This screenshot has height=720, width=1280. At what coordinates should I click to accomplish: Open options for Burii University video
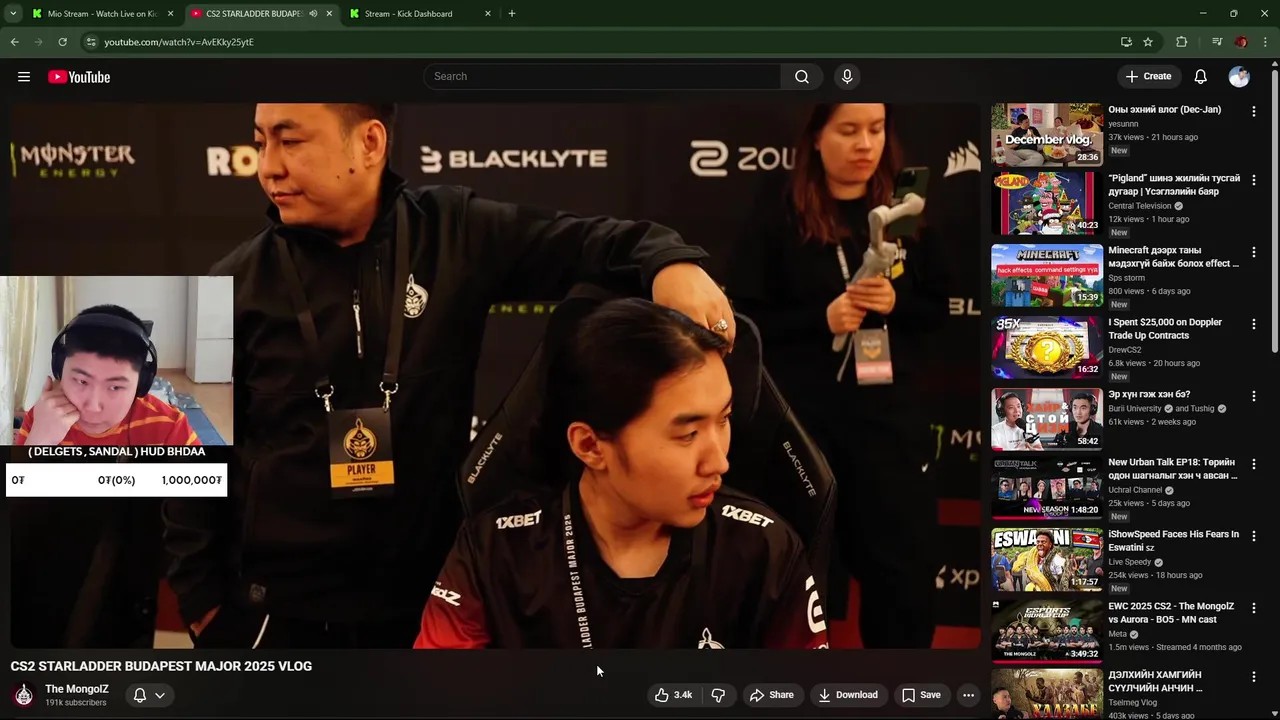[x=1254, y=397]
